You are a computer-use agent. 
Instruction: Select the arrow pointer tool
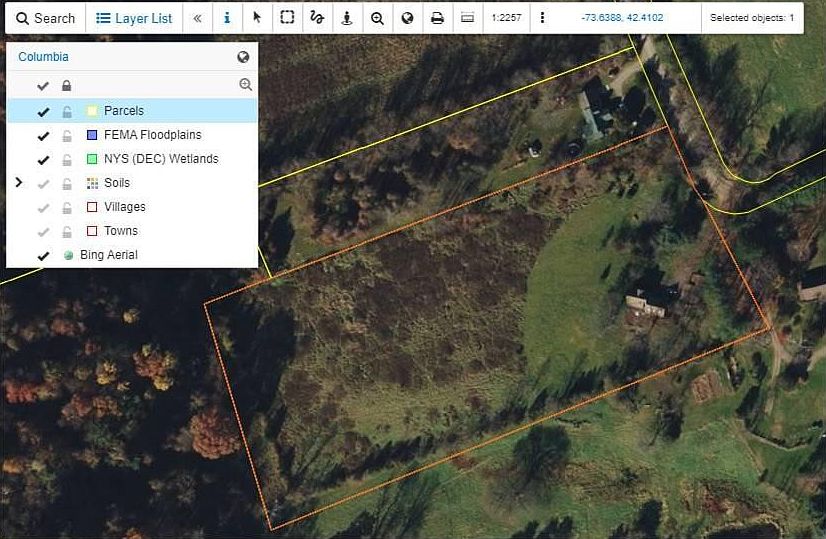click(x=257, y=18)
